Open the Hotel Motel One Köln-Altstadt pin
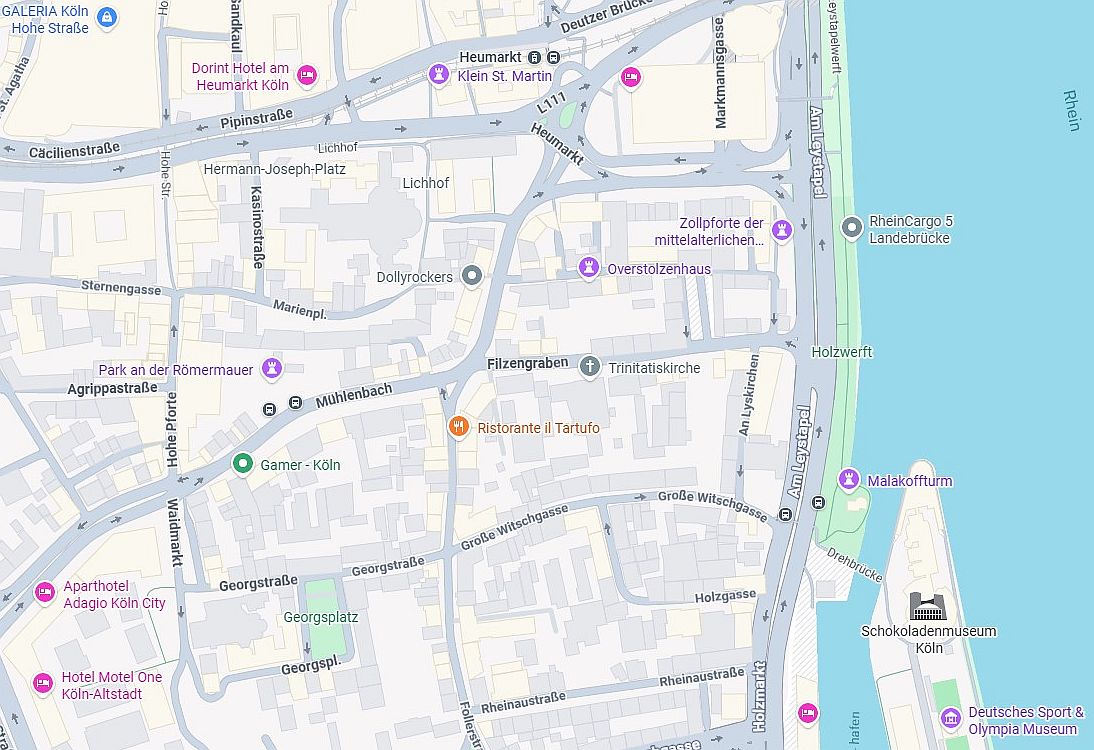This screenshot has height=750, width=1094. click(x=43, y=683)
